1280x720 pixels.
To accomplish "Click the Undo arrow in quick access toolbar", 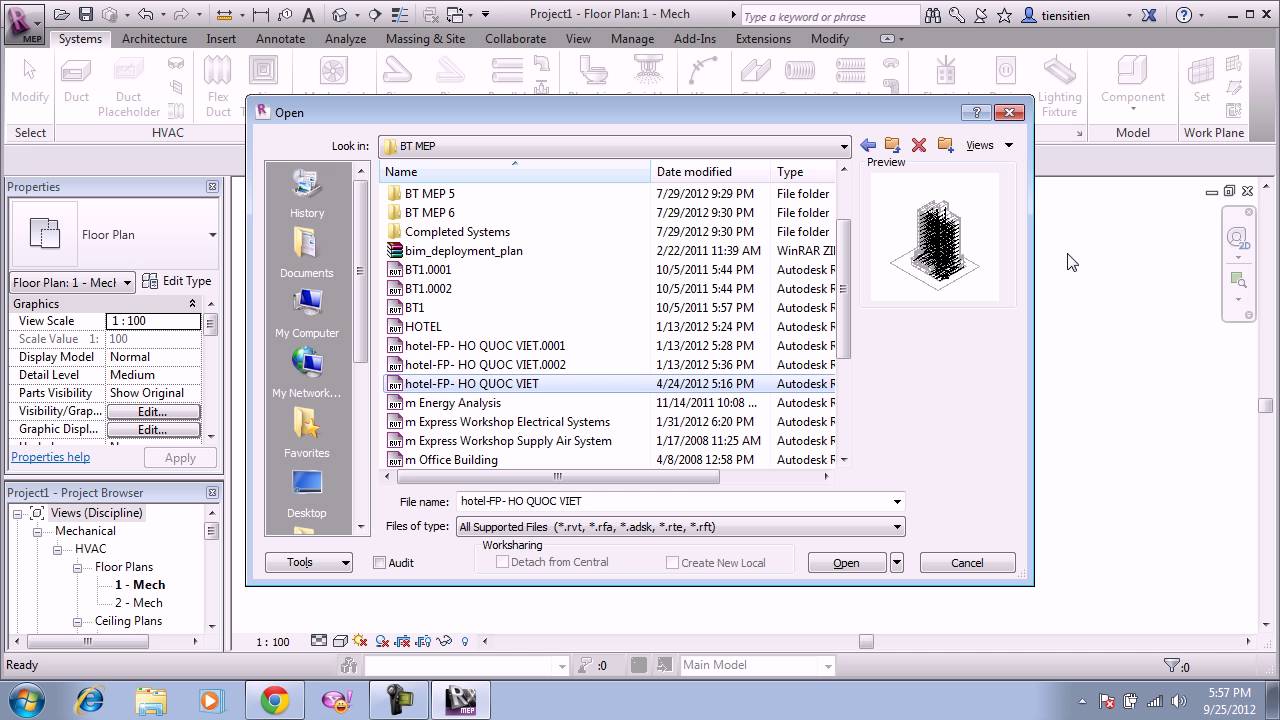I will (x=146, y=15).
